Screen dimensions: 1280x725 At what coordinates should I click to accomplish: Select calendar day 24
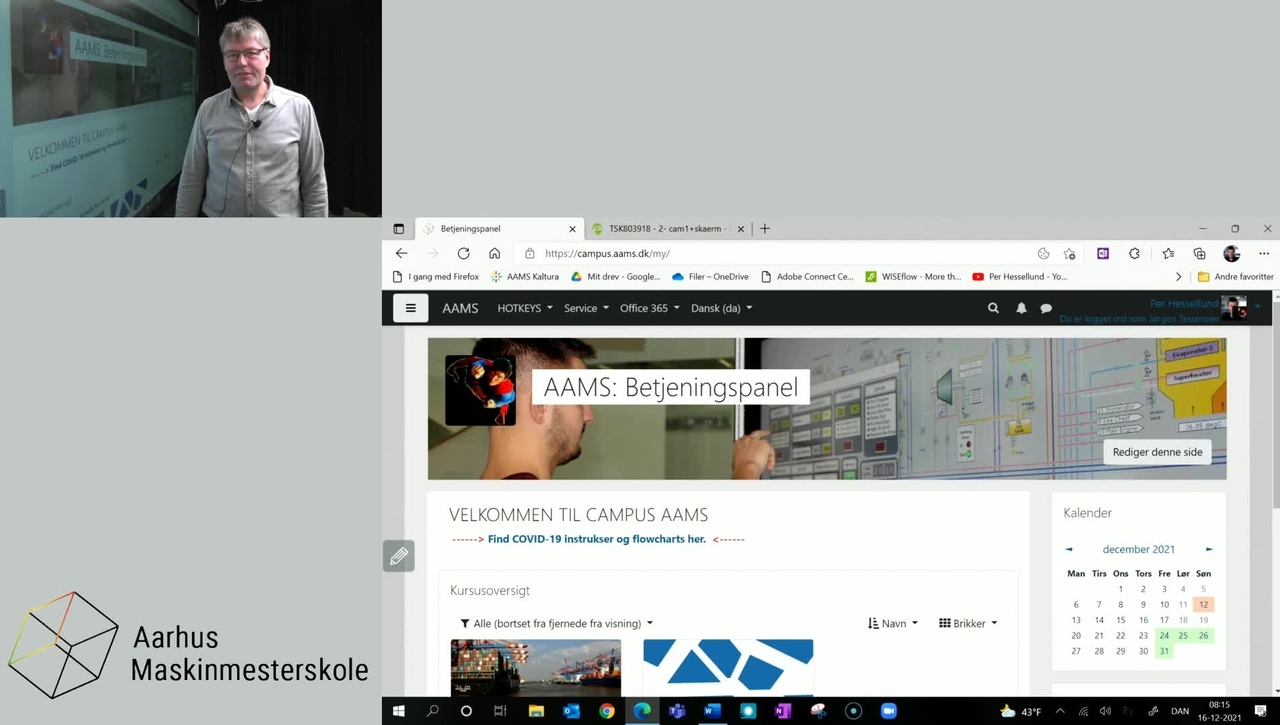tap(1164, 635)
